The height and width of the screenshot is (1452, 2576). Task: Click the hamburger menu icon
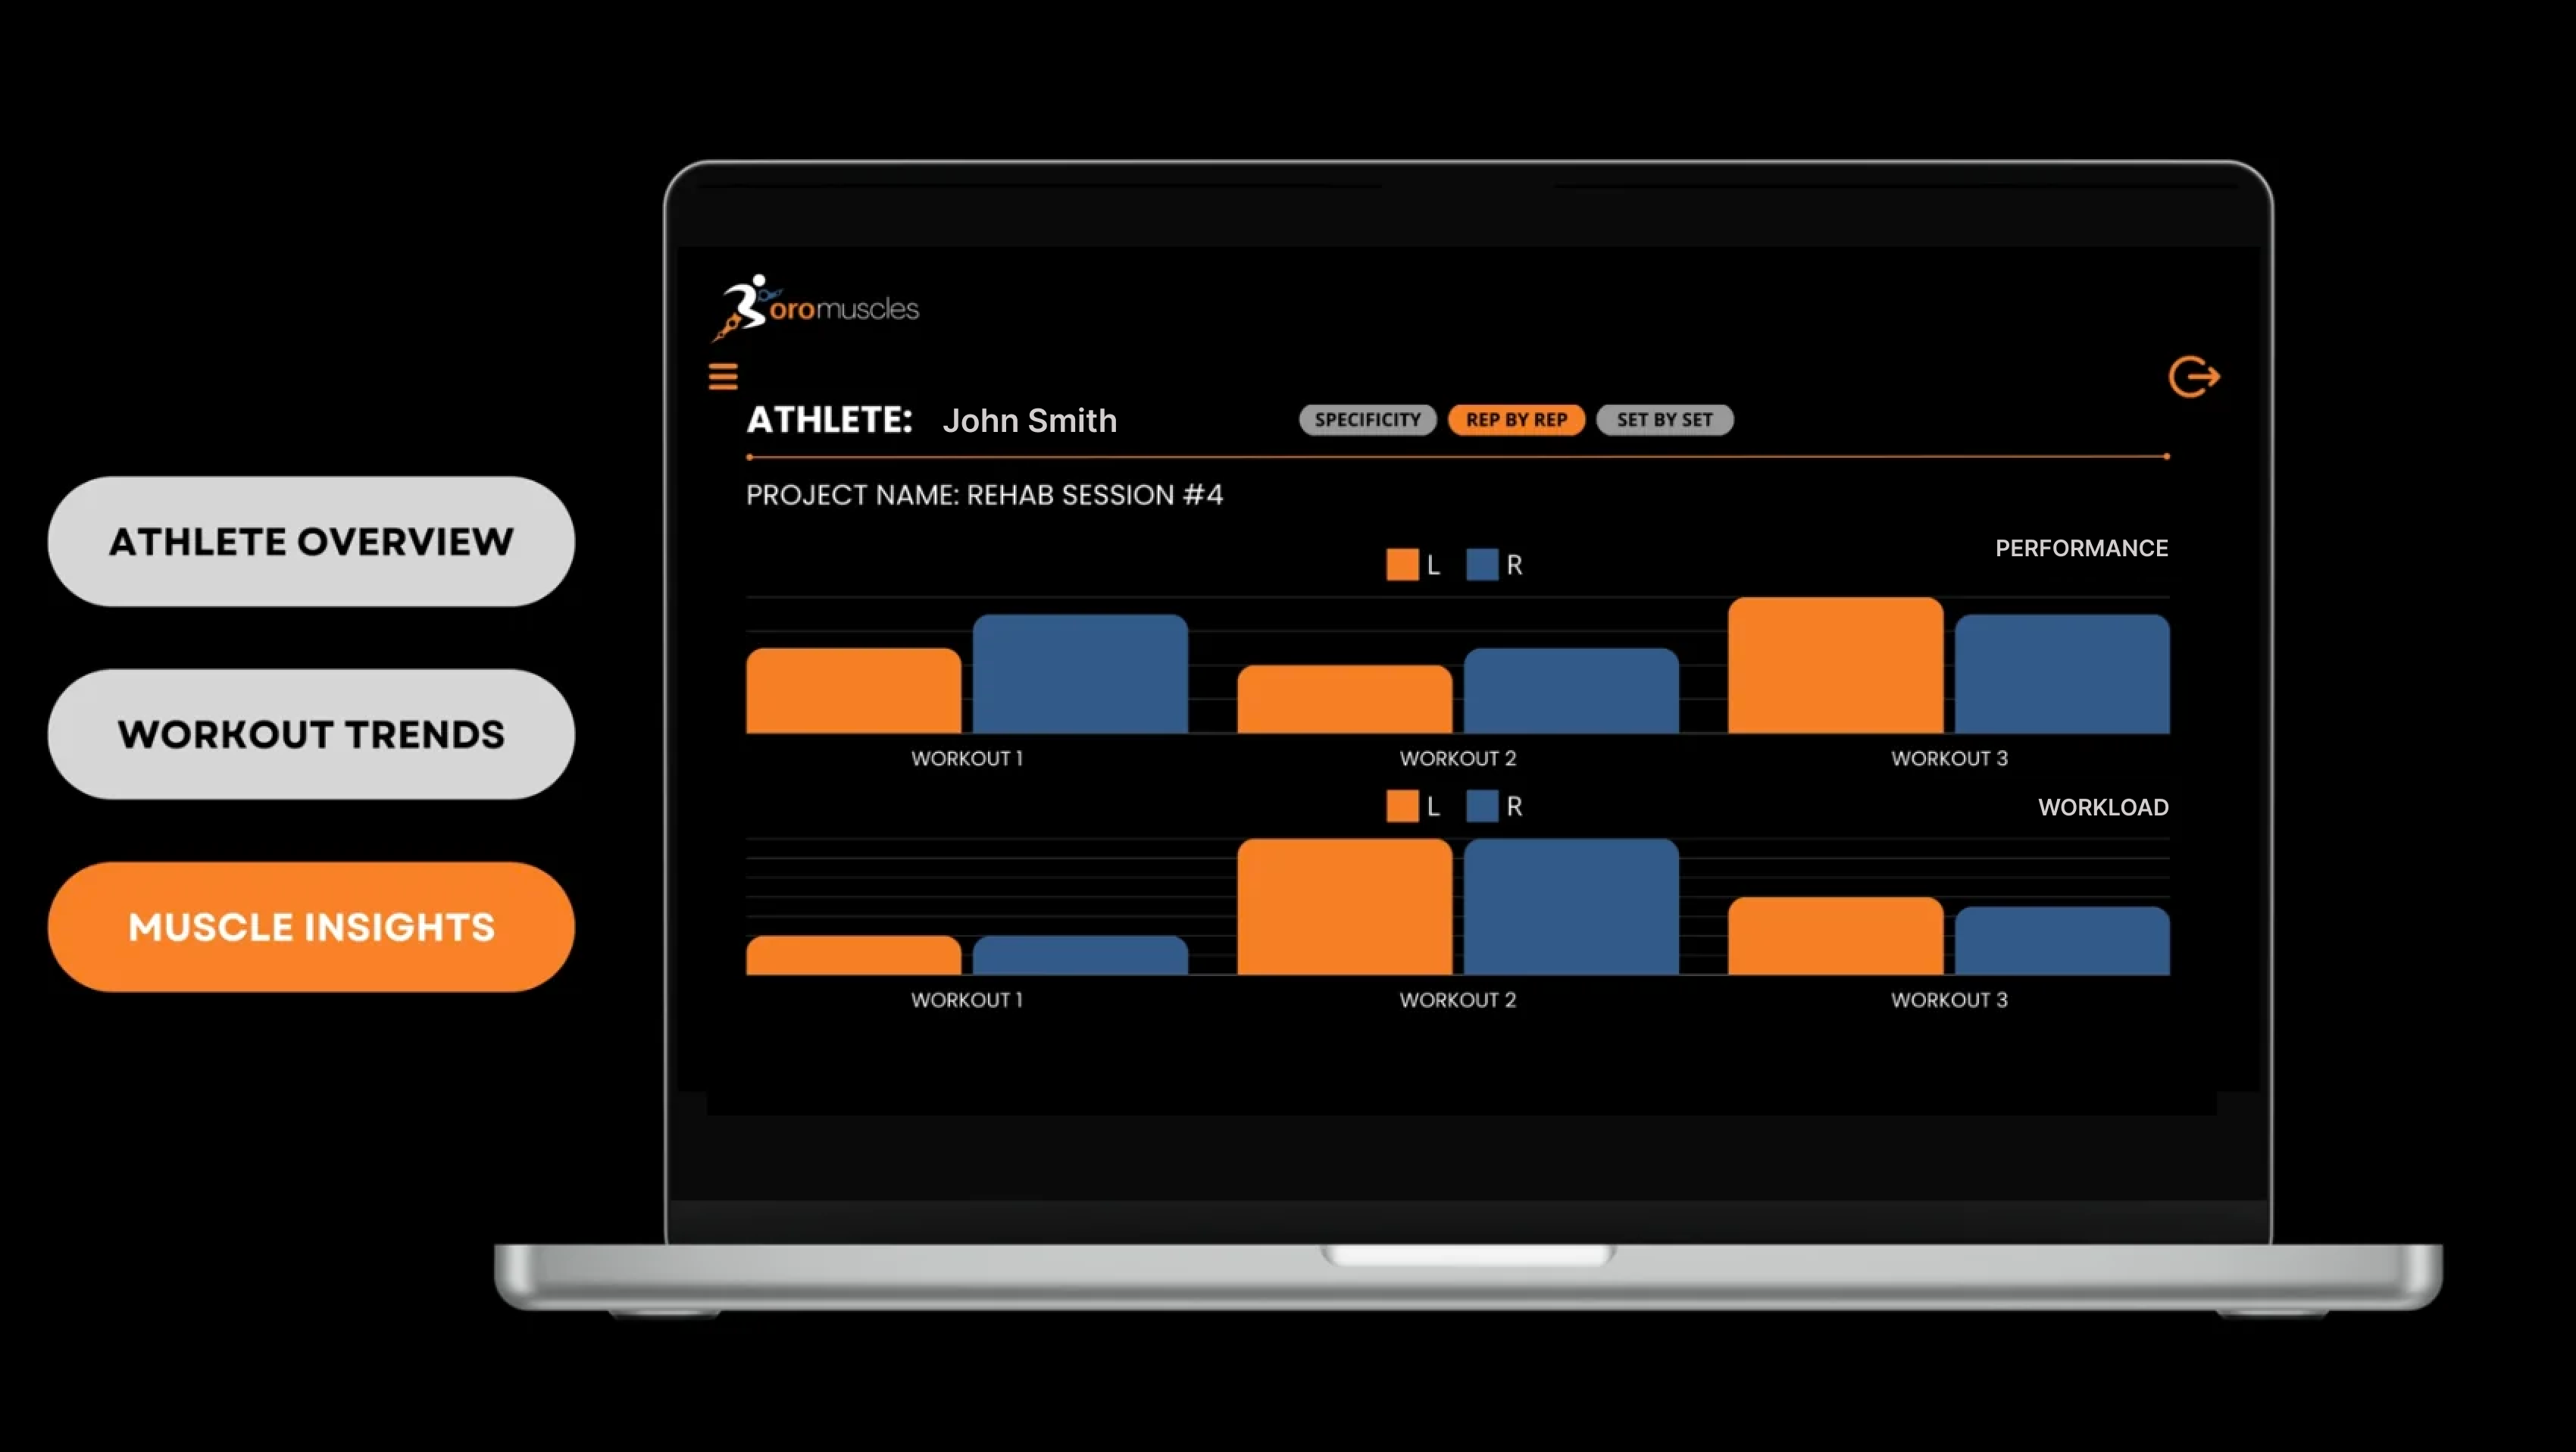(x=722, y=375)
